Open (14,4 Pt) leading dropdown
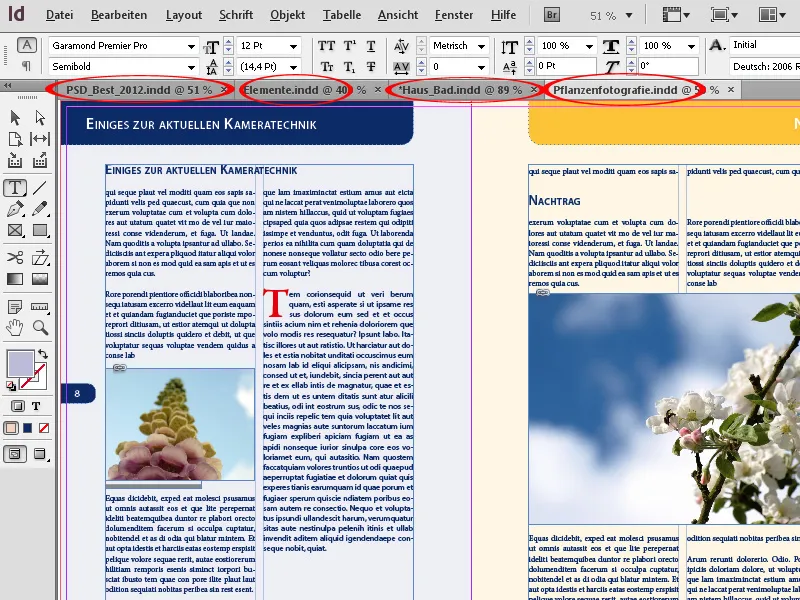 [x=293, y=67]
